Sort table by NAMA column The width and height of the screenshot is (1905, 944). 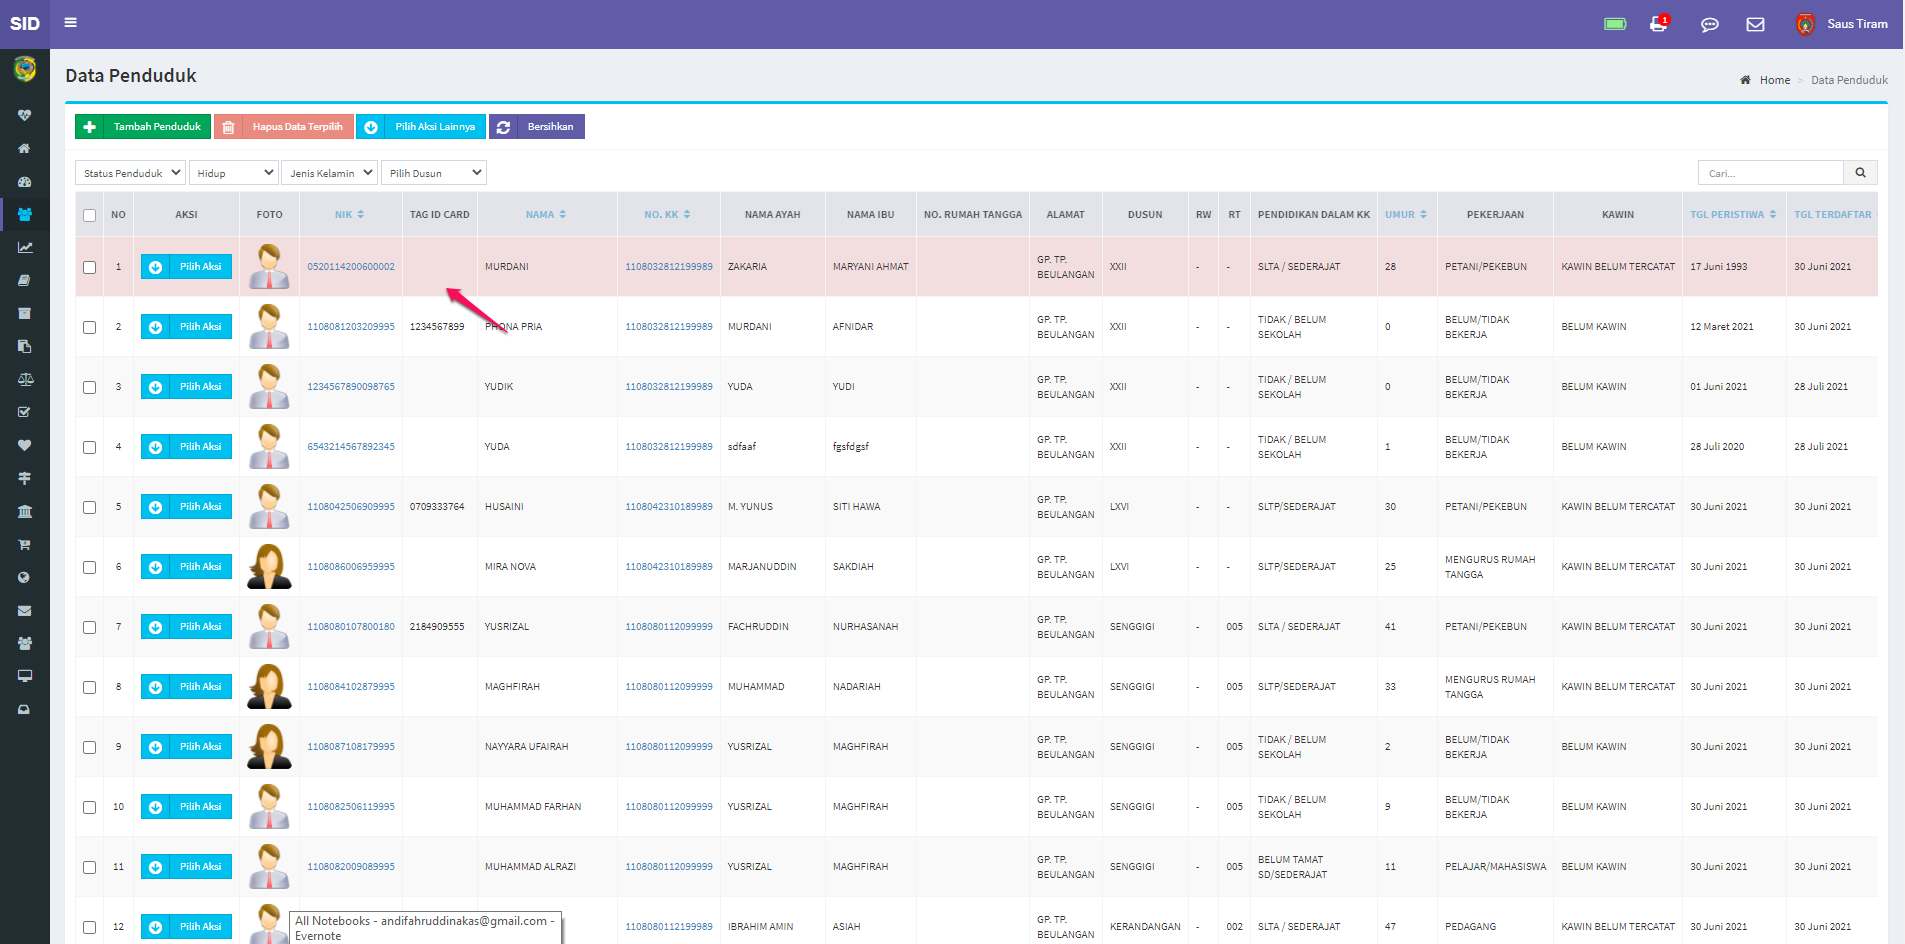pyautogui.click(x=546, y=214)
